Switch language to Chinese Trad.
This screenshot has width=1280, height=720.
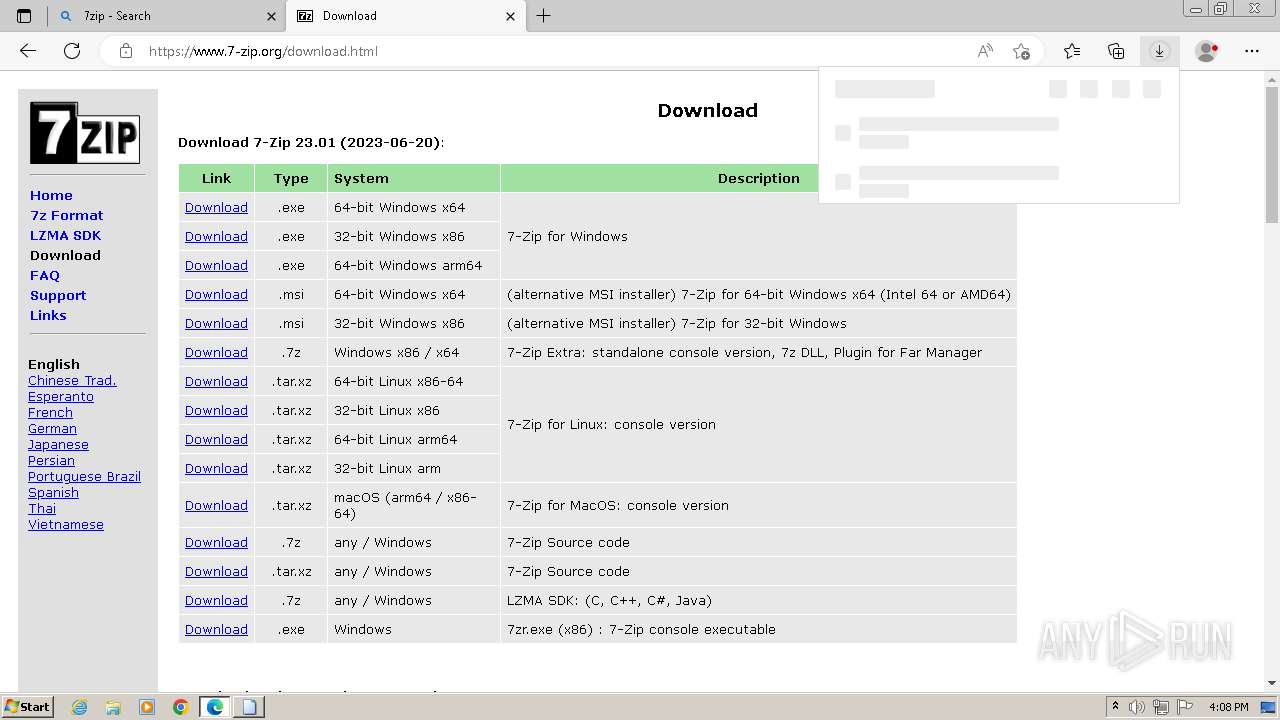point(72,380)
